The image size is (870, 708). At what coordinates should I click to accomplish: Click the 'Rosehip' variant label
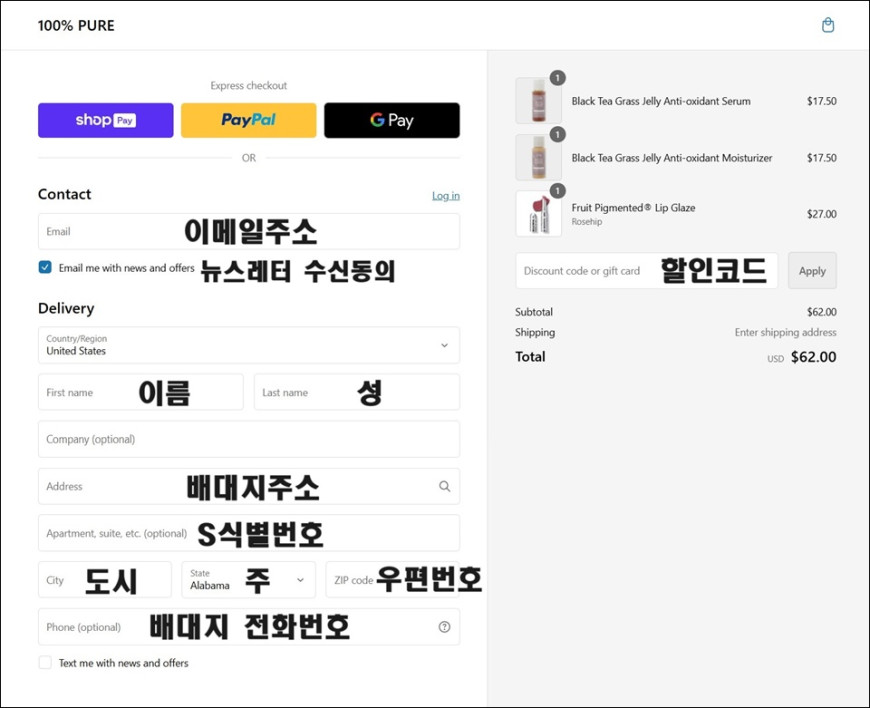tap(586, 221)
